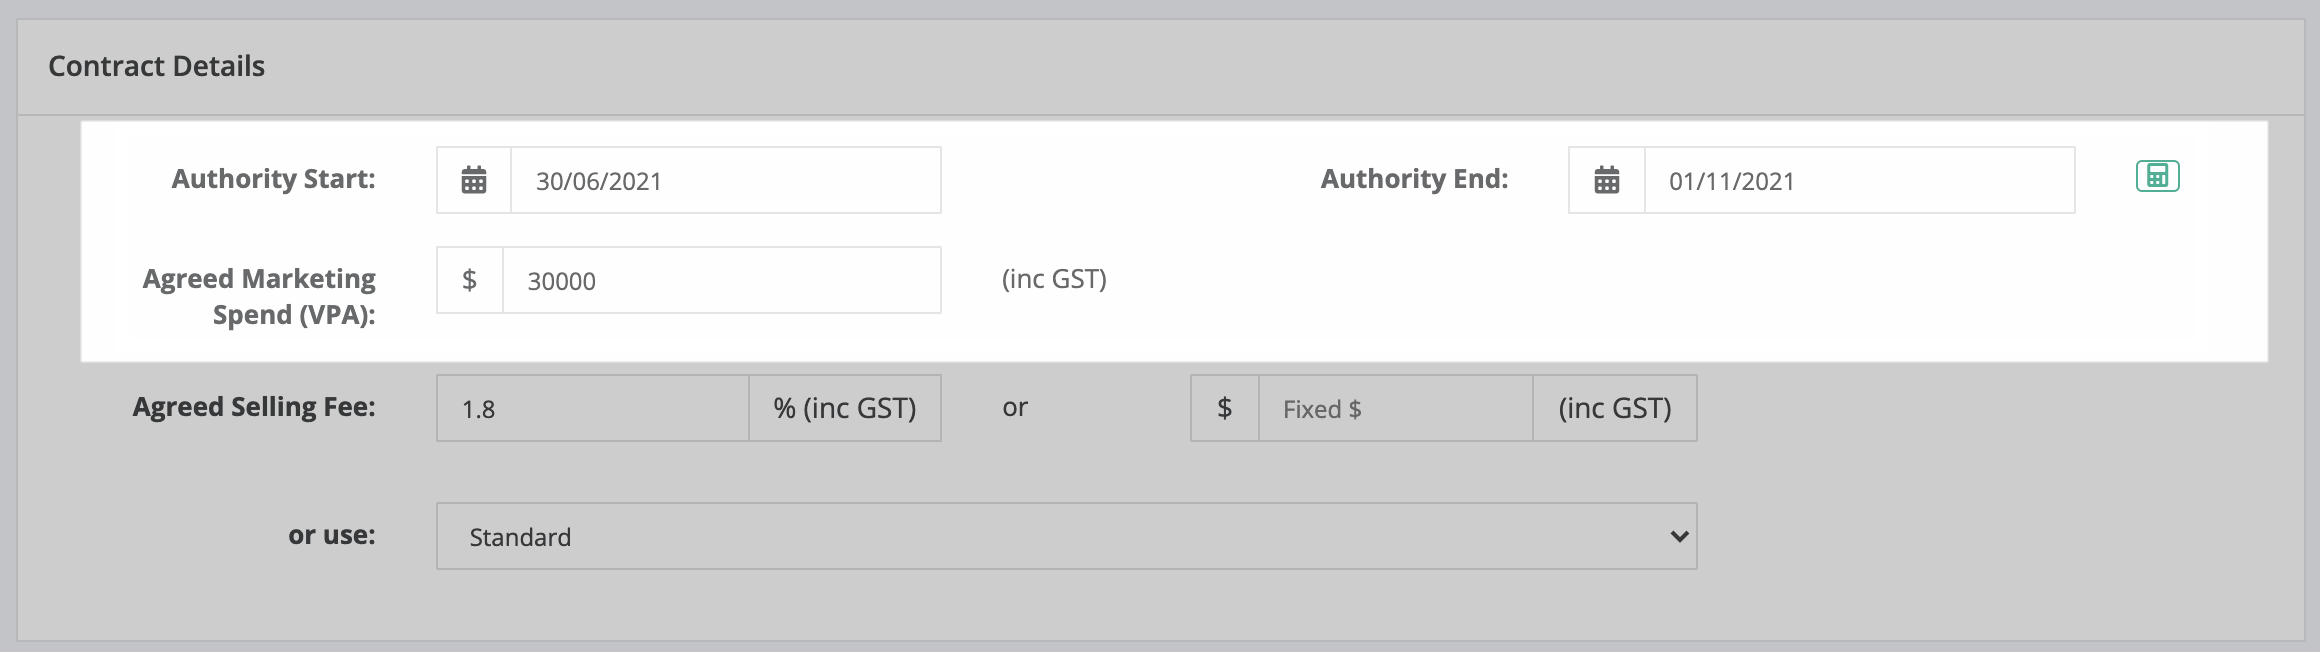2320x652 pixels.
Task: Click the Contract Details panel heading
Action: (157, 66)
